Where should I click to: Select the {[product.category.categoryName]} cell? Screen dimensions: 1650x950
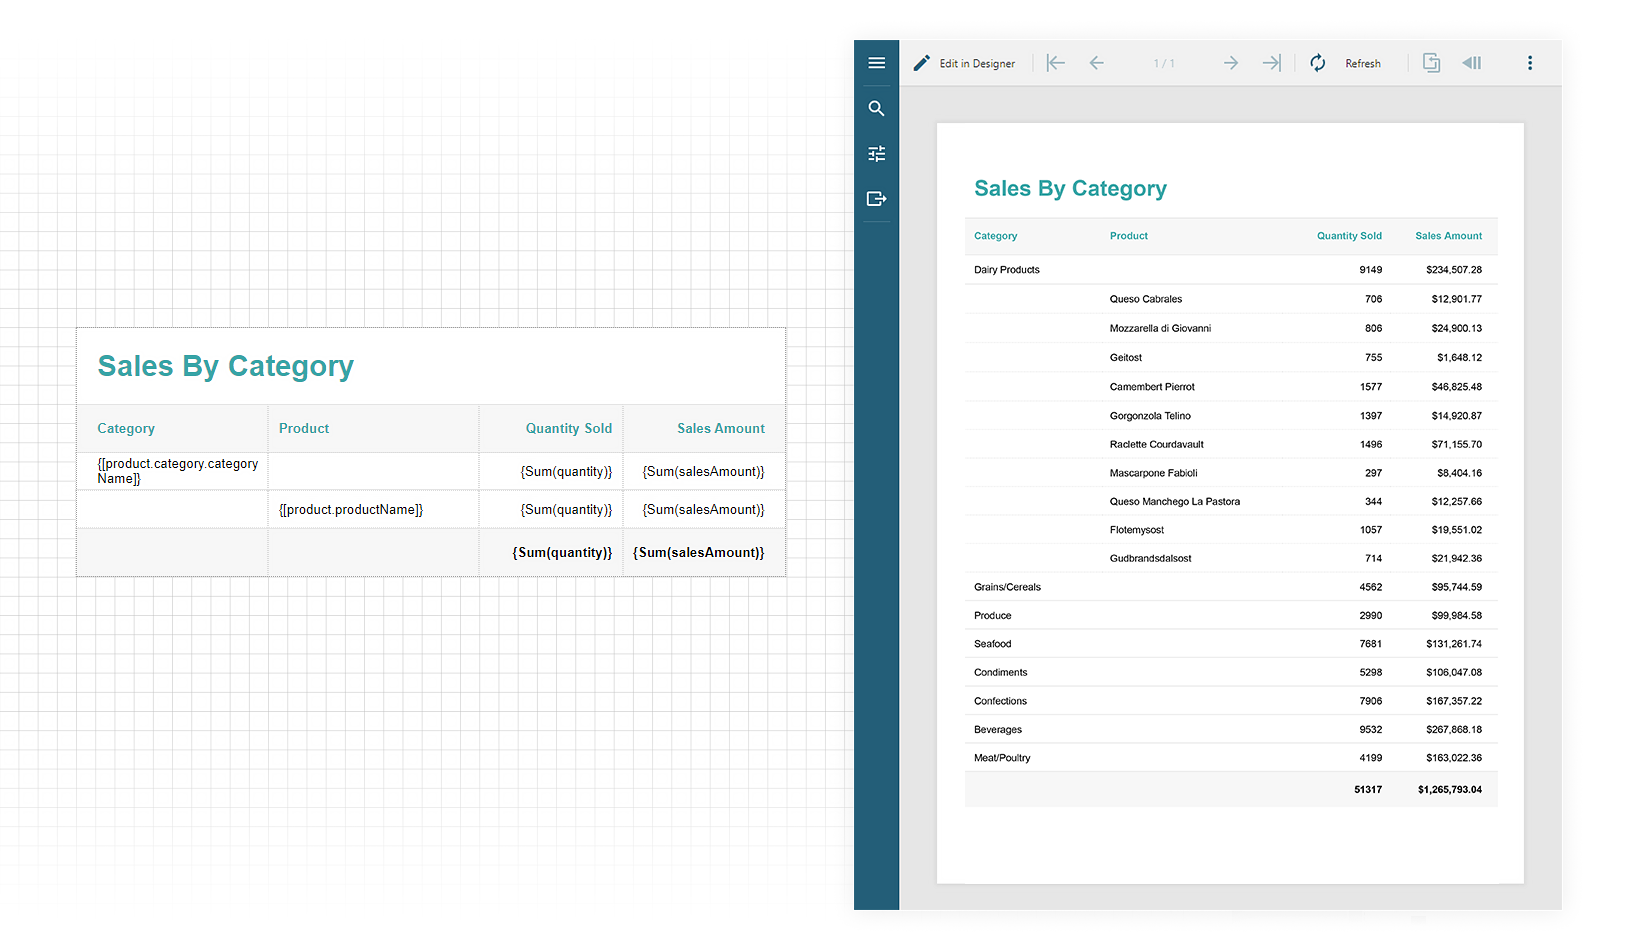pyautogui.click(x=172, y=471)
